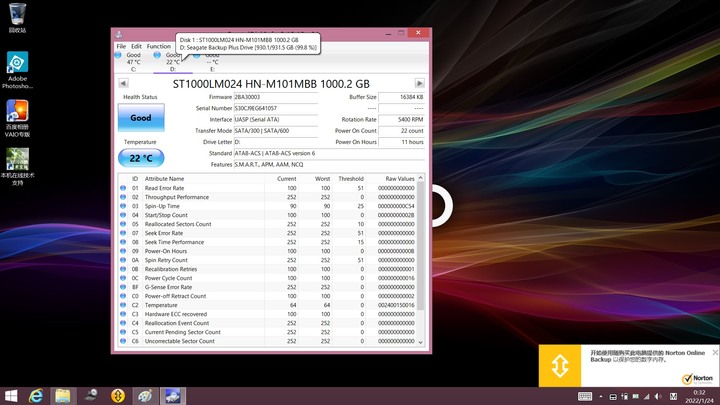Click the Norton Online Backup notification text
Screen dimensions: 720x405
tap(647, 356)
